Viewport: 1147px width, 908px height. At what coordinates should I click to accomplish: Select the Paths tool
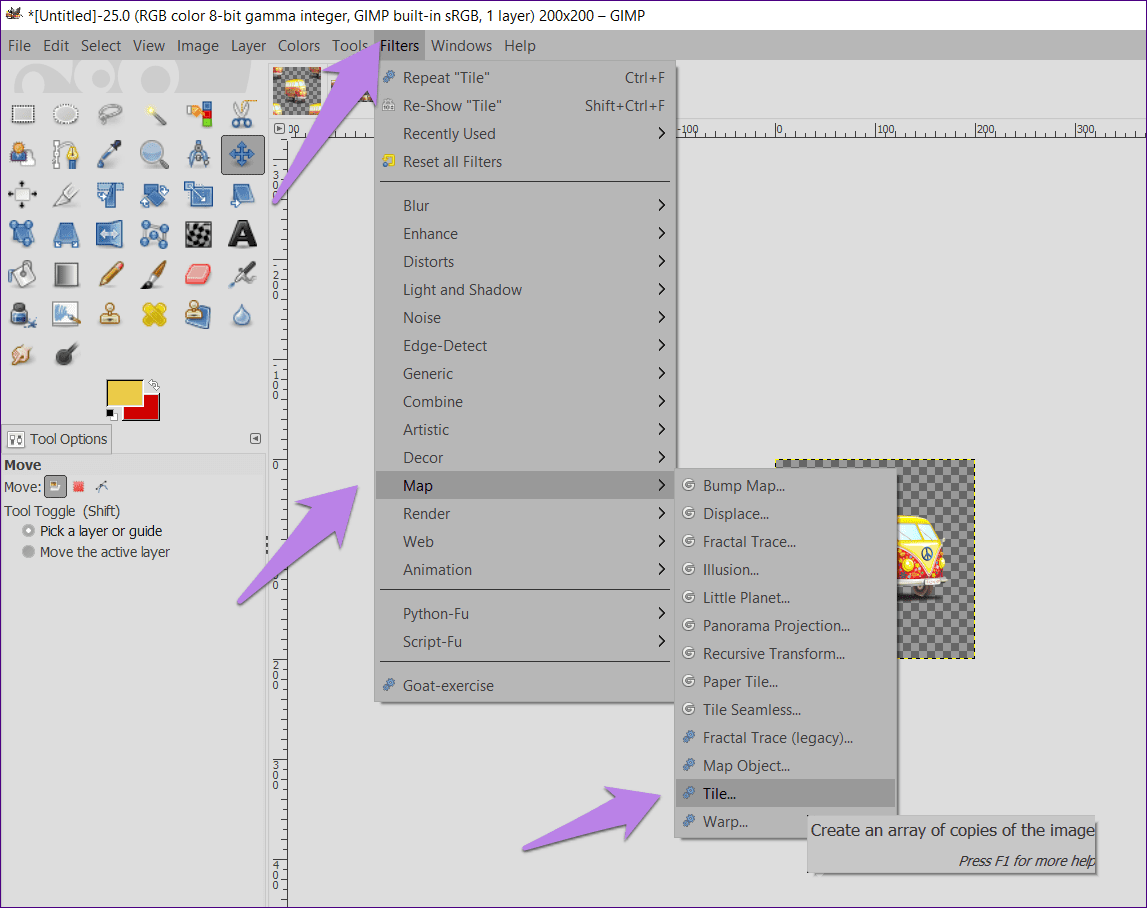[66, 154]
